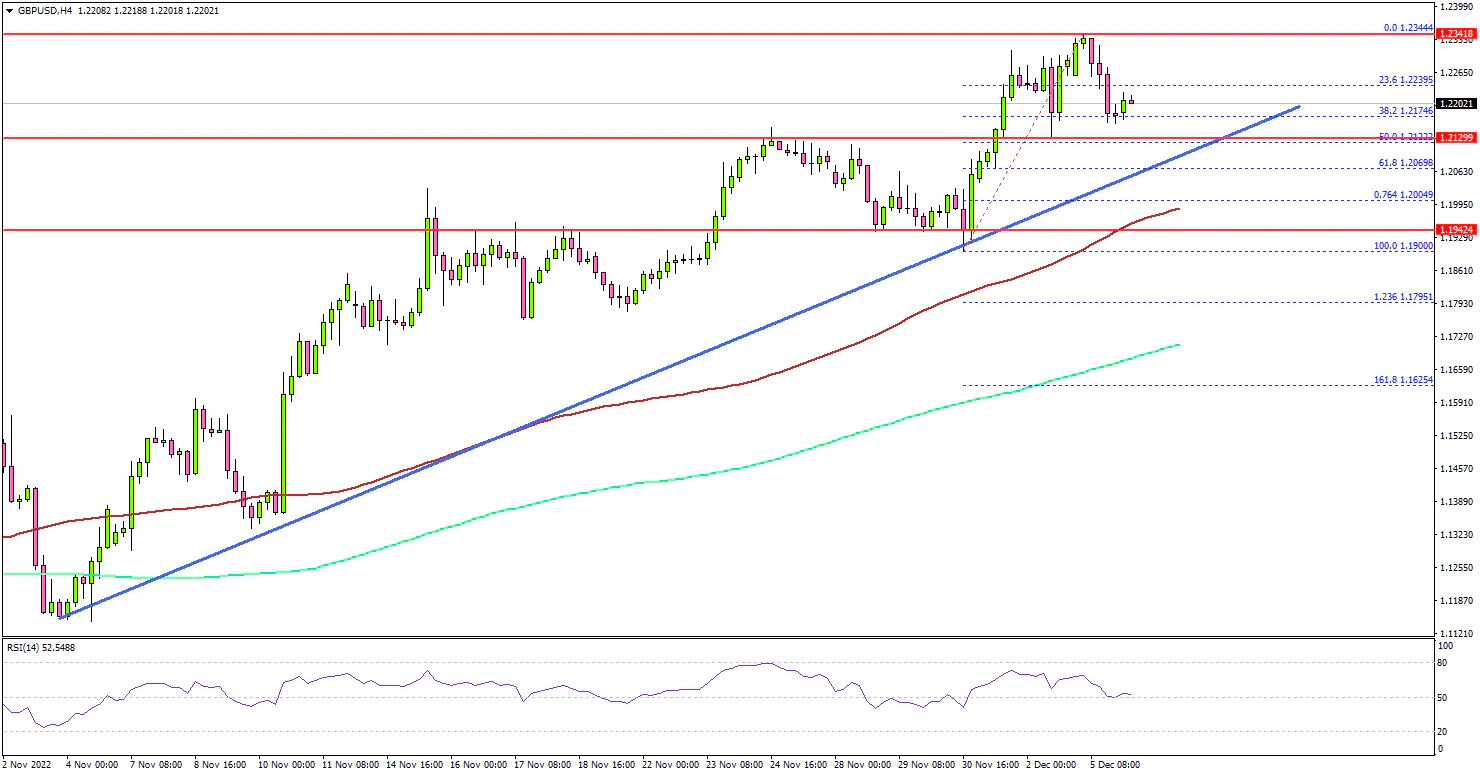This screenshot has height=776, width=1480.
Task: Select the 1.236 Fibonacci extension label
Action: pyautogui.click(x=1403, y=296)
